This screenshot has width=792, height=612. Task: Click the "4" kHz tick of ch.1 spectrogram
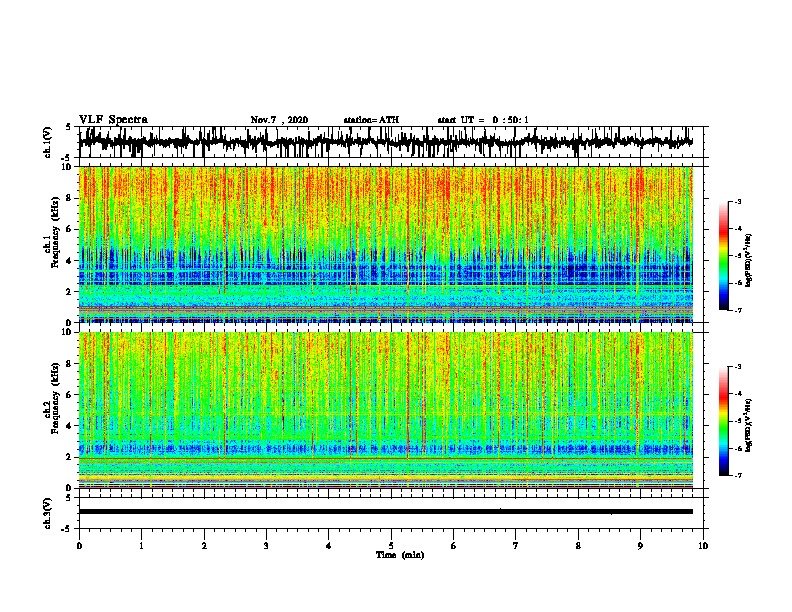[x=70, y=261]
